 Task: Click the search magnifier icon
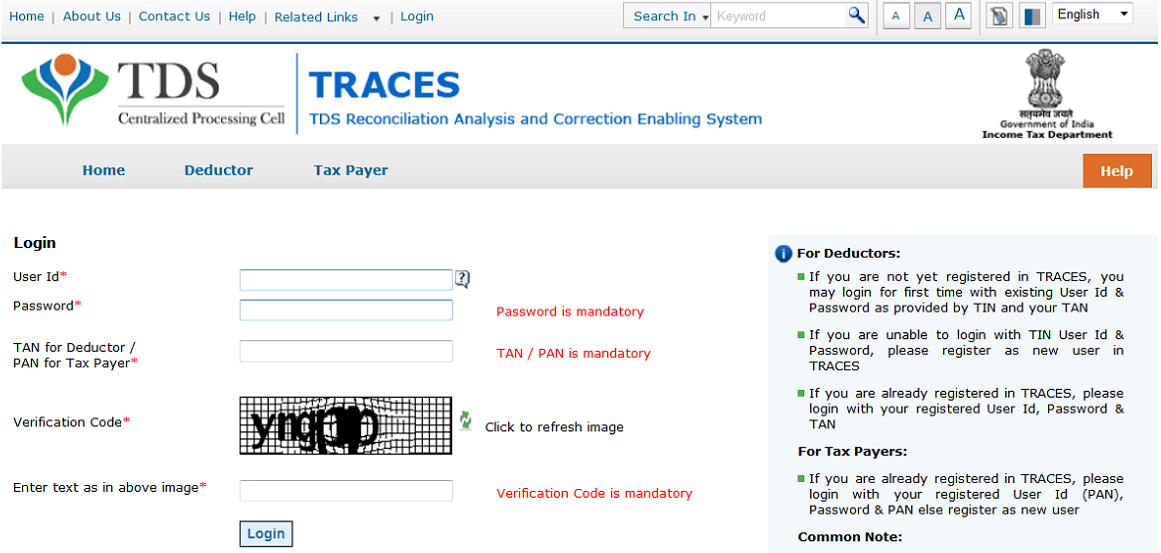point(857,15)
